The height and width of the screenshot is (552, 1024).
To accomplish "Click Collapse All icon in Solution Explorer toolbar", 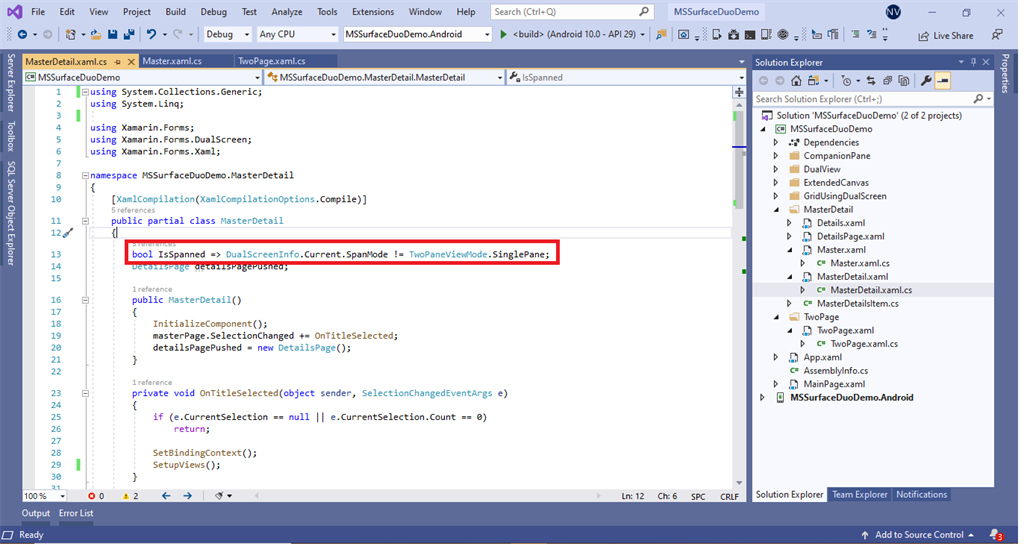I will point(887,81).
